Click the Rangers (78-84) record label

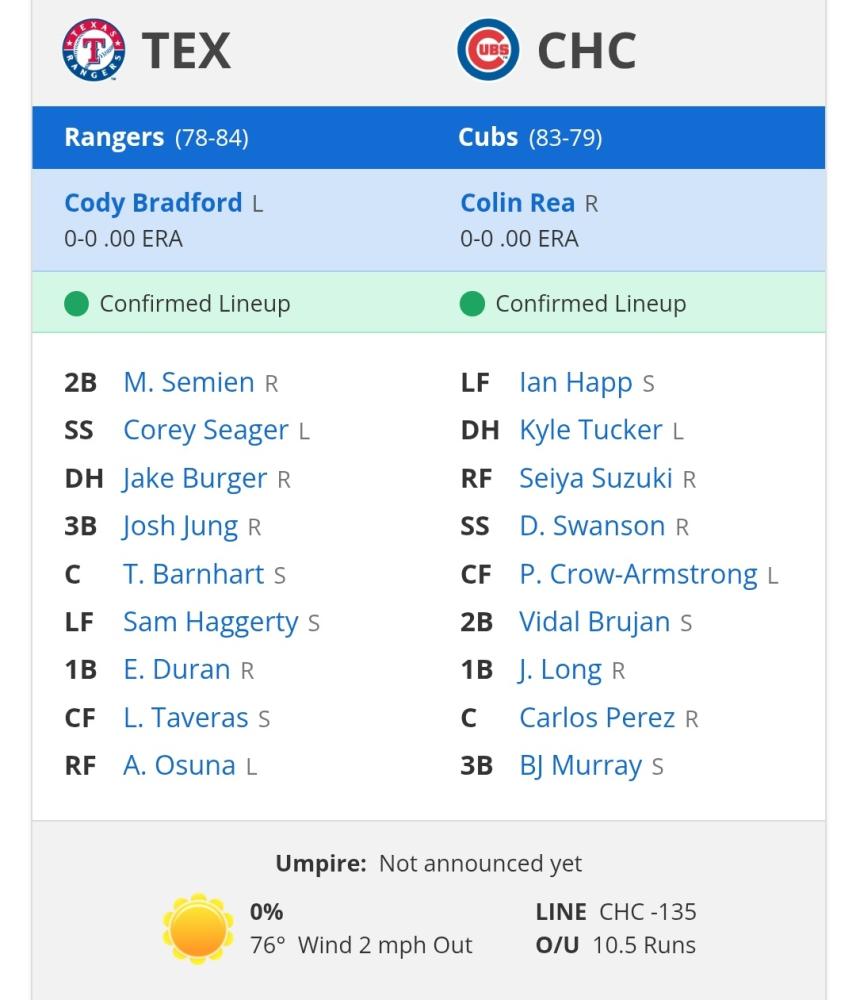click(156, 137)
